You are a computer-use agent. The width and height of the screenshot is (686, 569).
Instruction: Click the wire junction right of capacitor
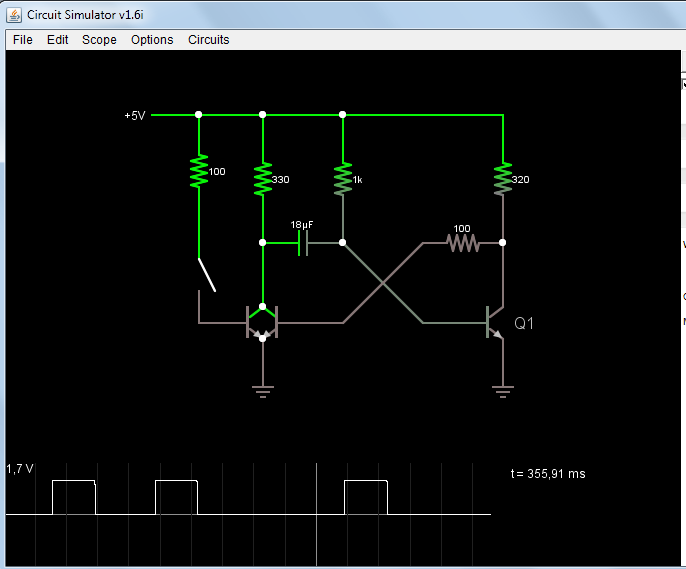343,242
